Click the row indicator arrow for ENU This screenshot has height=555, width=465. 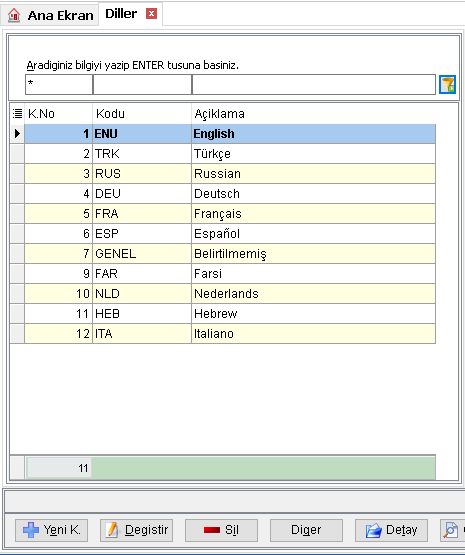[17, 134]
